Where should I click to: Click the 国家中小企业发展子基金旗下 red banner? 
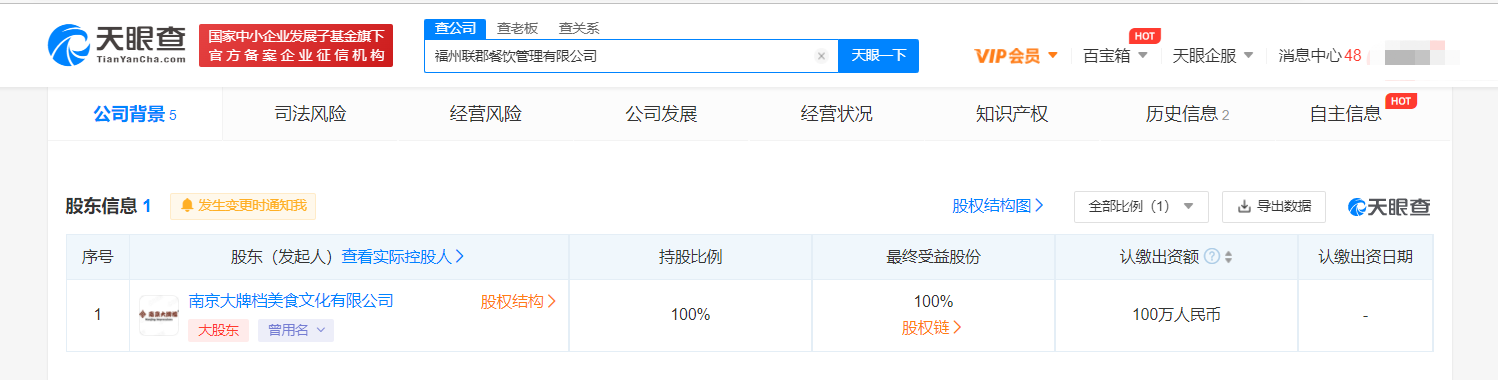point(296,45)
